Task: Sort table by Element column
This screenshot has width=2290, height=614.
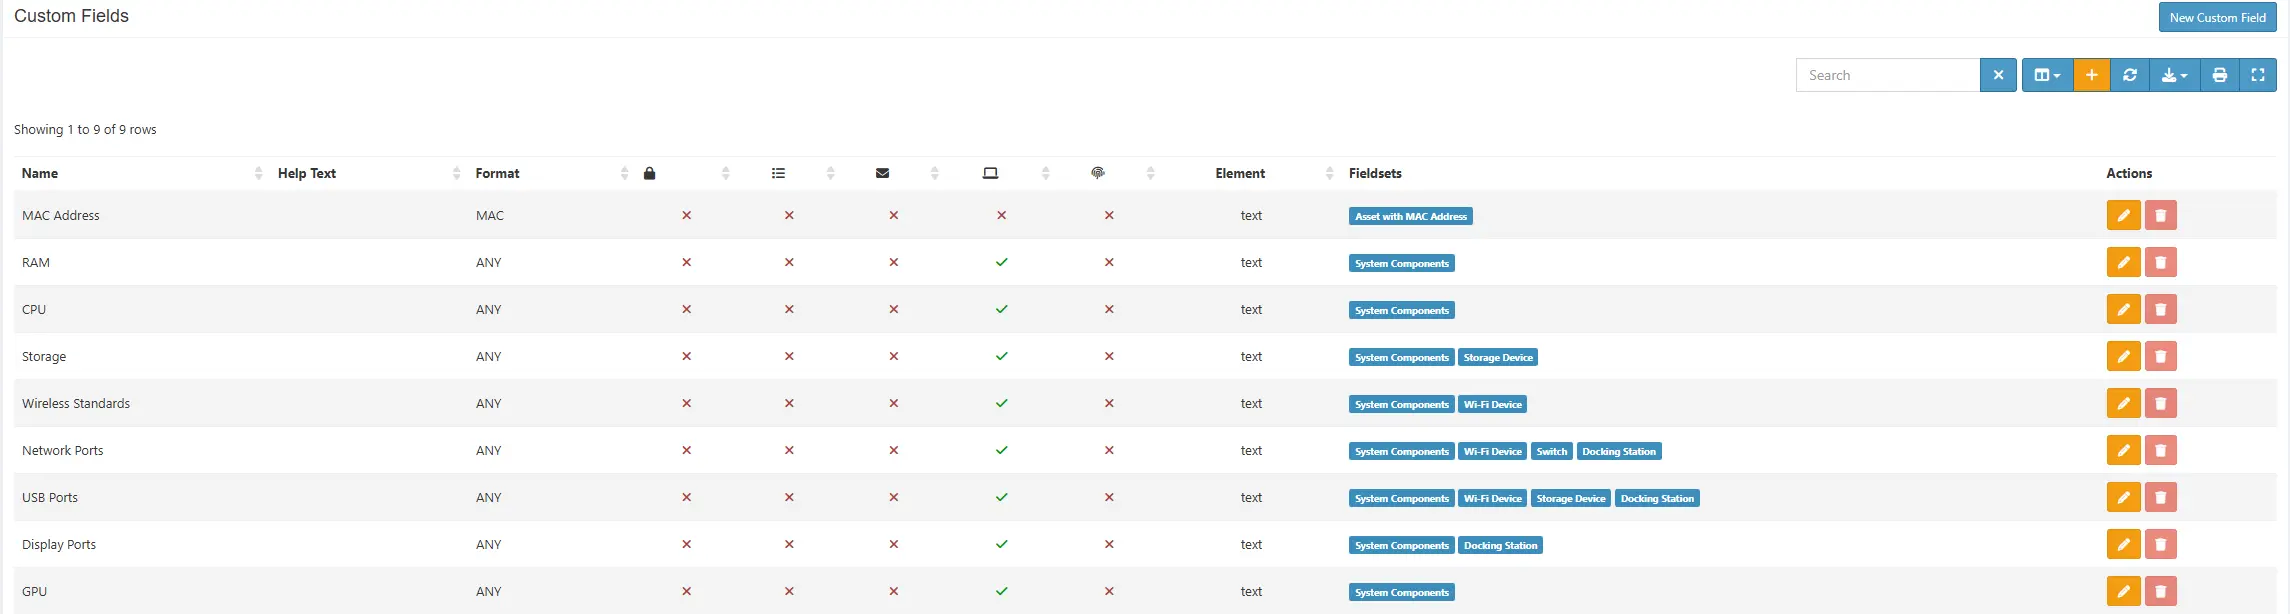Action: coord(1251,173)
